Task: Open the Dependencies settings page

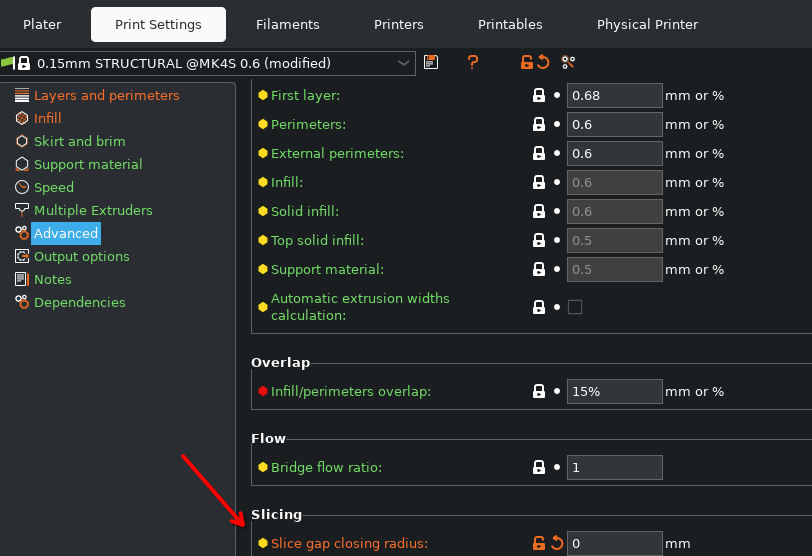Action: pos(80,302)
